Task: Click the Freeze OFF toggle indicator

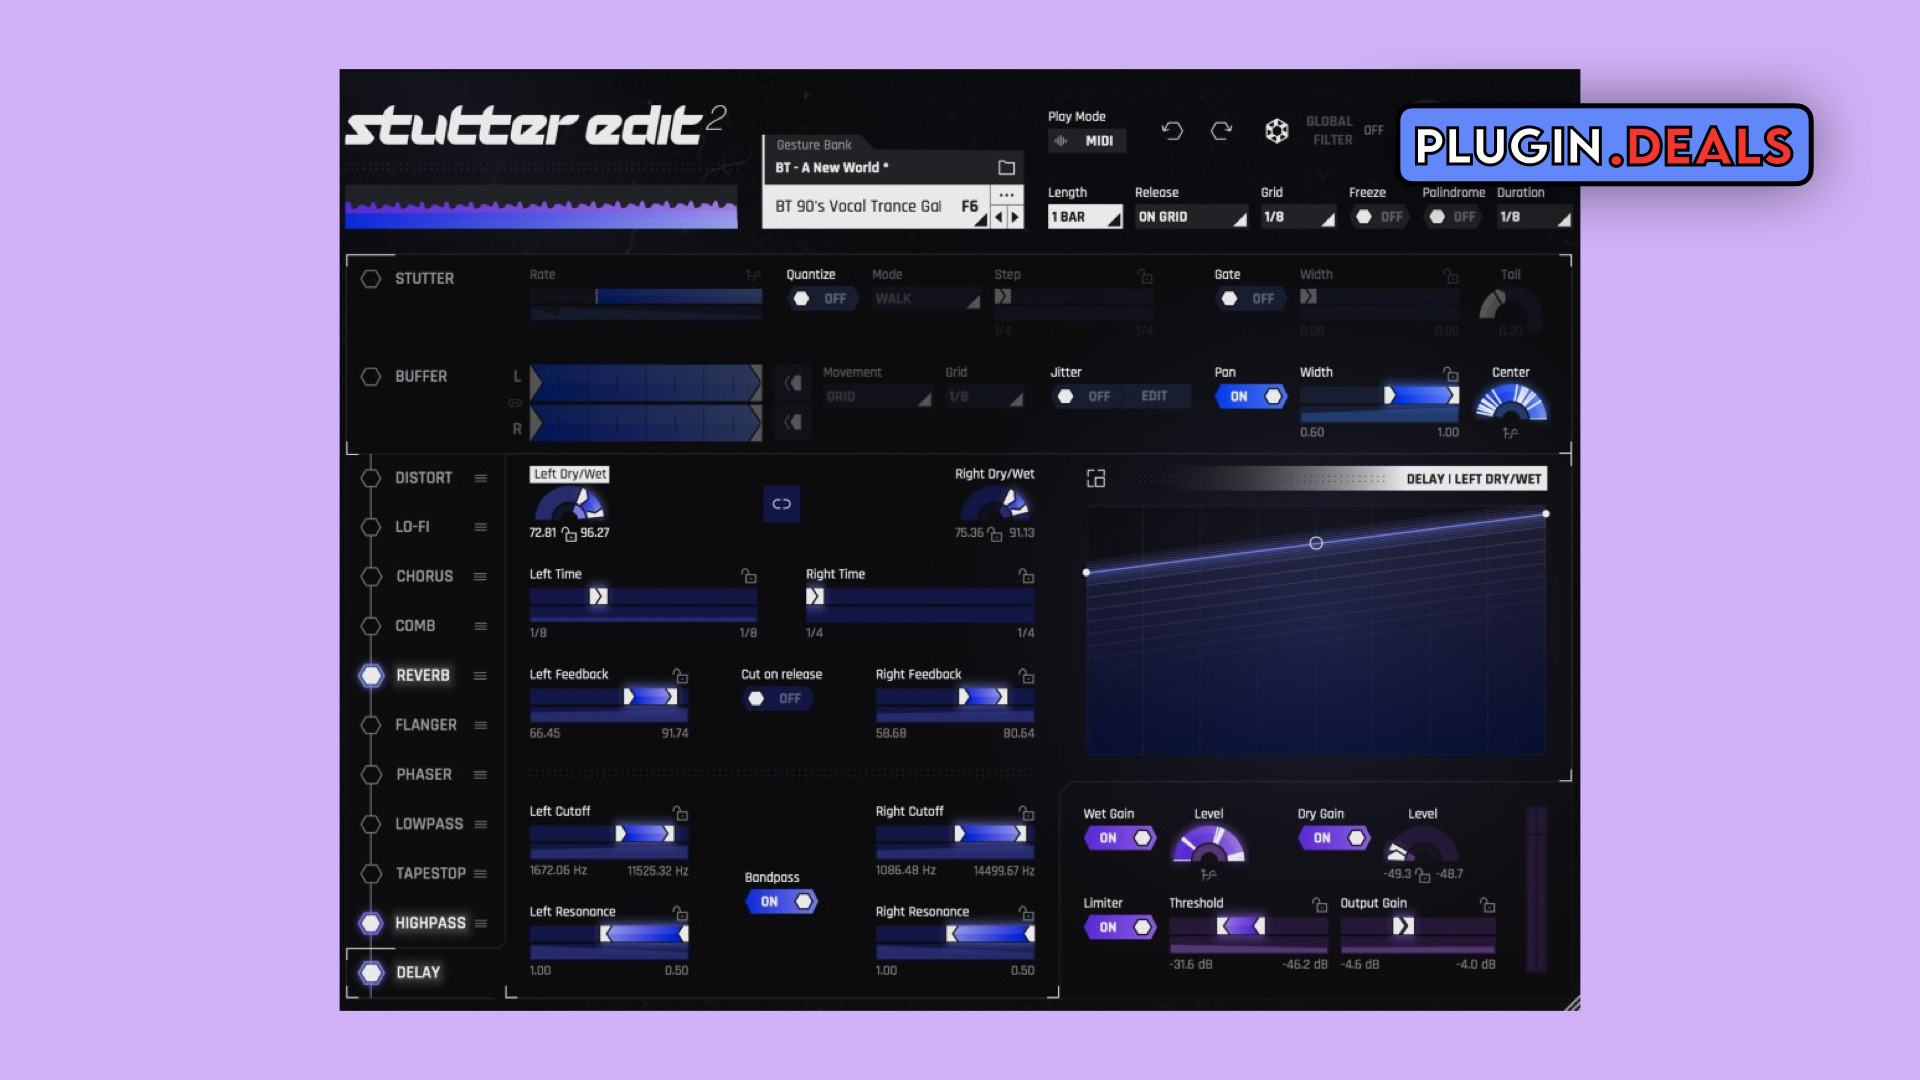Action: [x=1379, y=216]
